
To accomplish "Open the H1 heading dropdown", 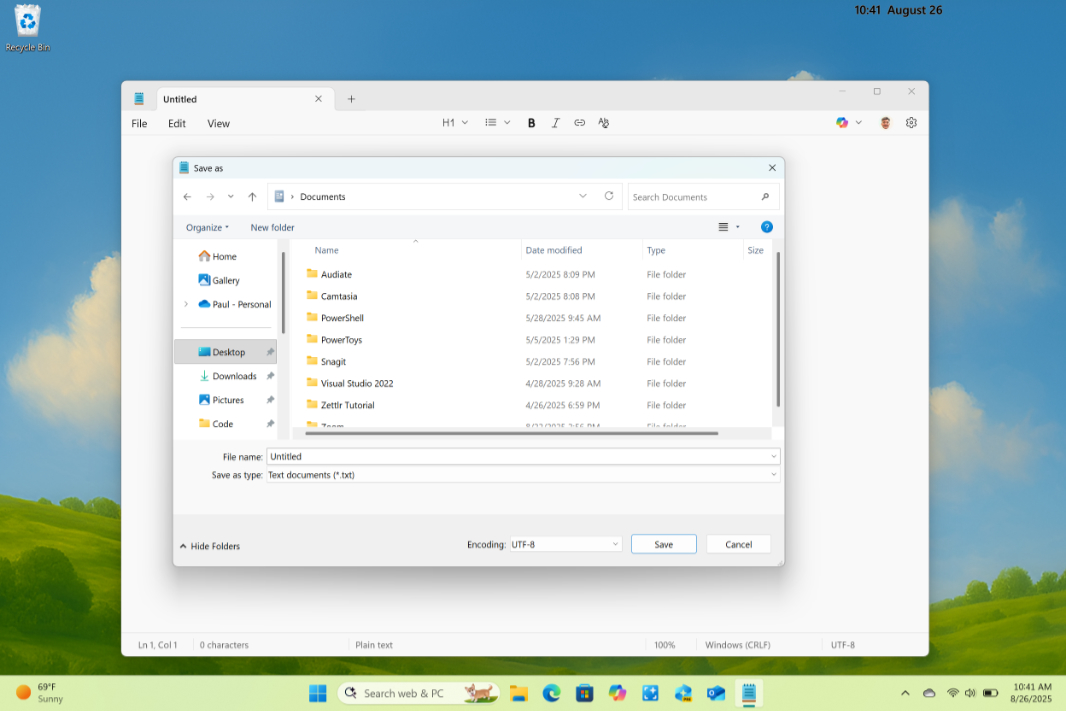I will [455, 123].
